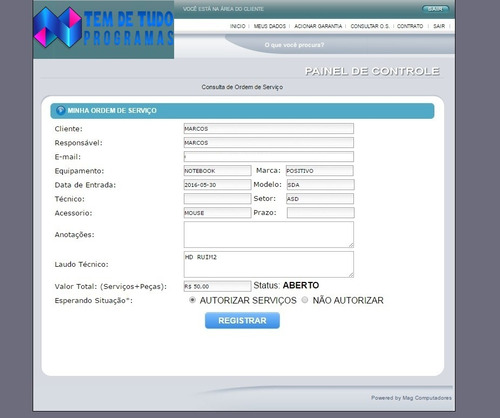Open the Contrato menu link

click(x=410, y=26)
